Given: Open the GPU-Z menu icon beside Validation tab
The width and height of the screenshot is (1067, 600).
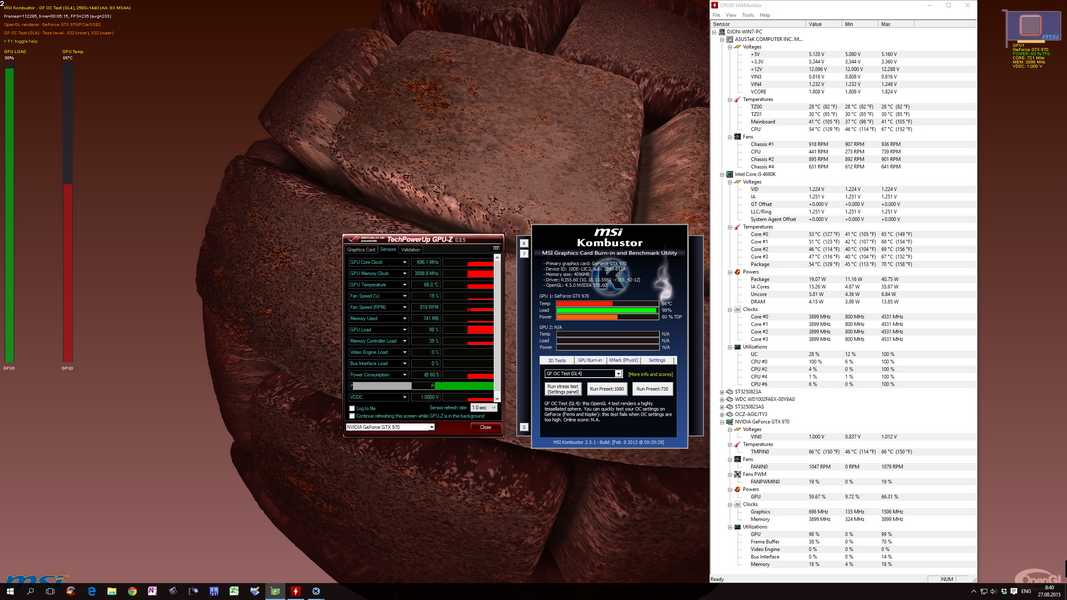Looking at the screenshot, I should tap(496, 248).
